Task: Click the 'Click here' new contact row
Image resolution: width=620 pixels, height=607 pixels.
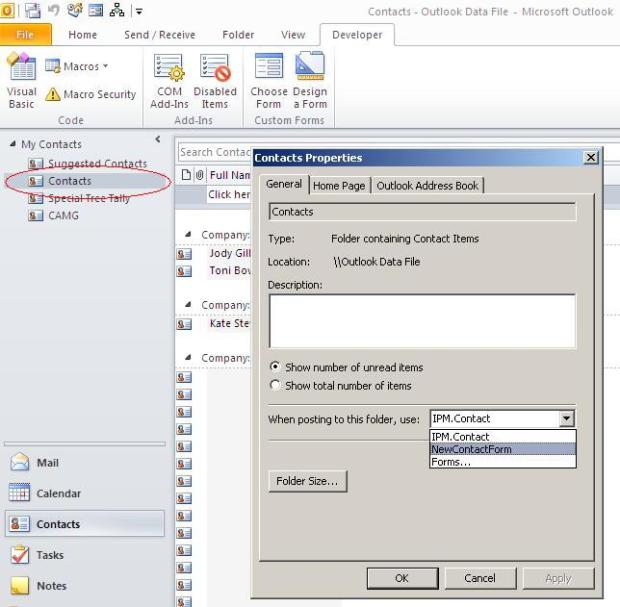Action: point(229,195)
